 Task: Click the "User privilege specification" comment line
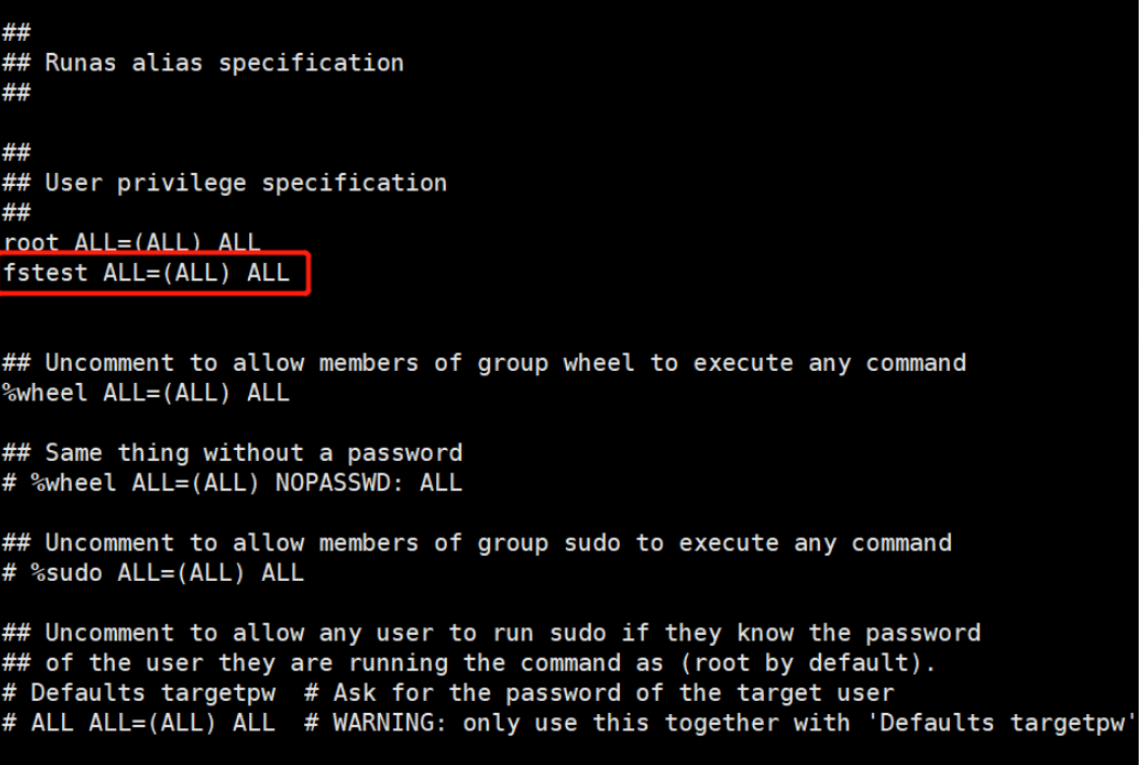[245, 183]
